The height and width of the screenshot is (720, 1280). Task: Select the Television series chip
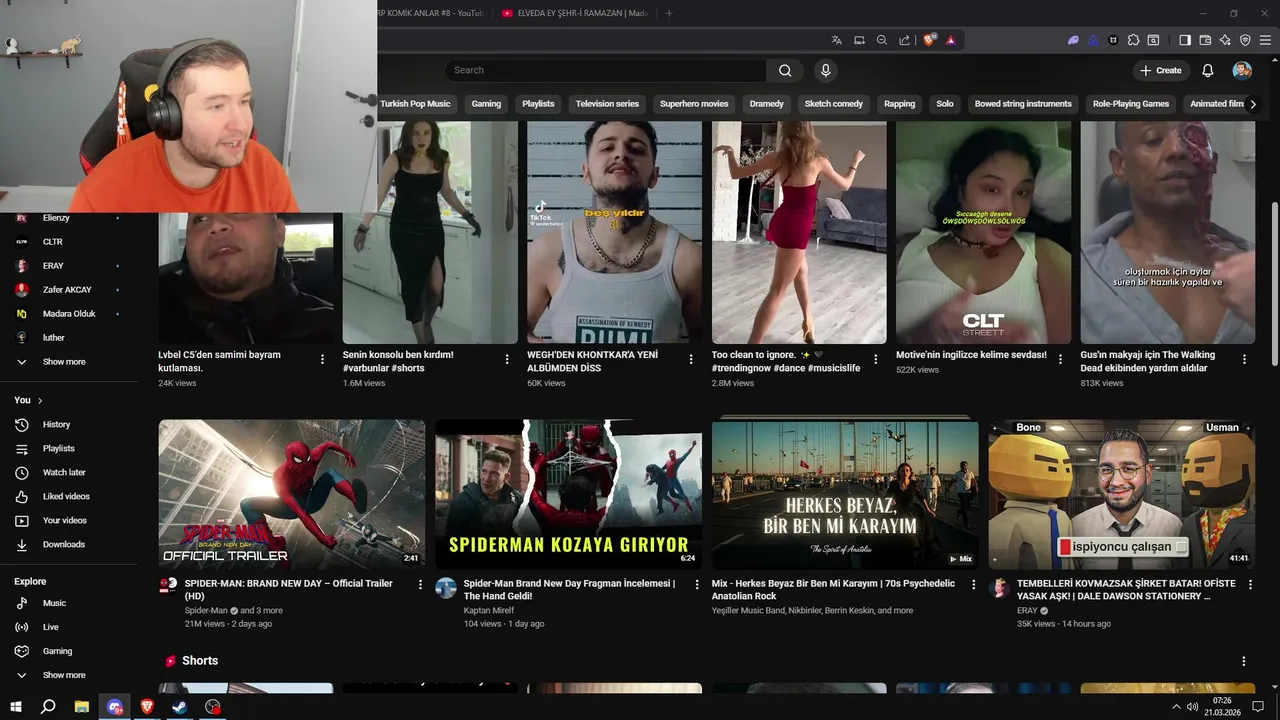pos(607,104)
